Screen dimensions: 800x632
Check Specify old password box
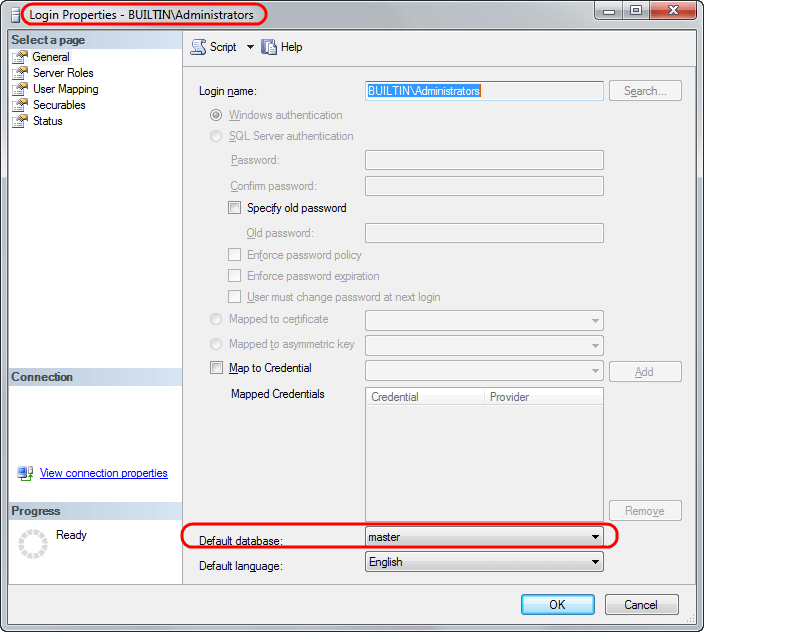[234, 208]
